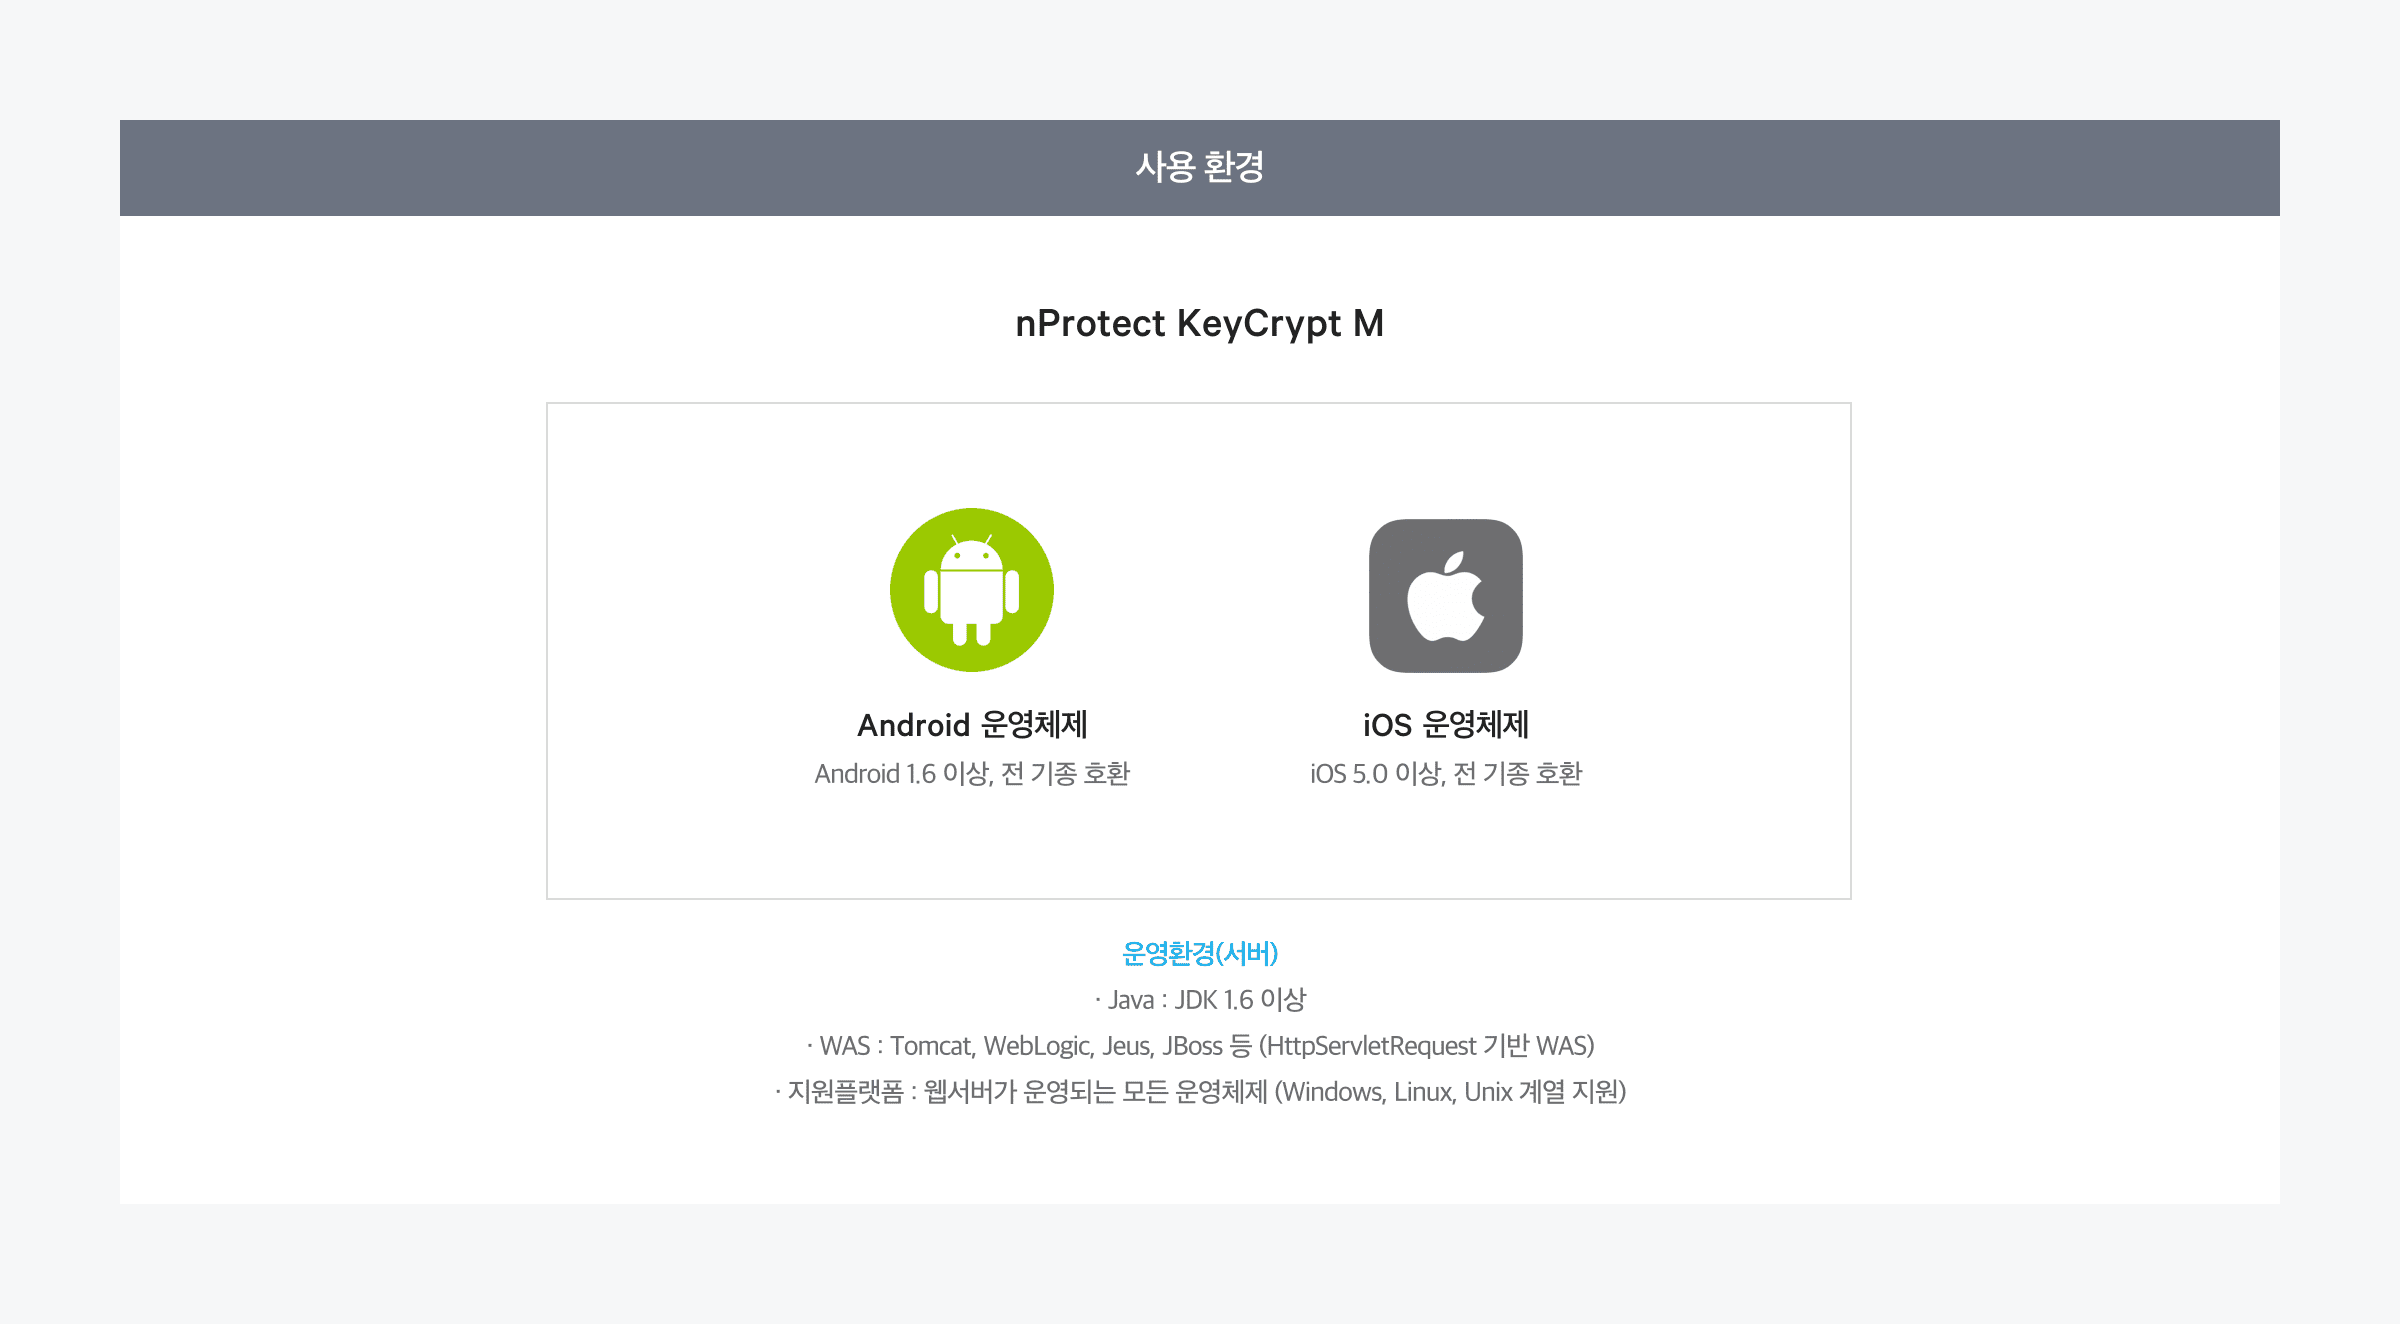Click the 지원플랫폼 supported platforms line
The width and height of the screenshot is (2400, 1324).
point(1200,1092)
